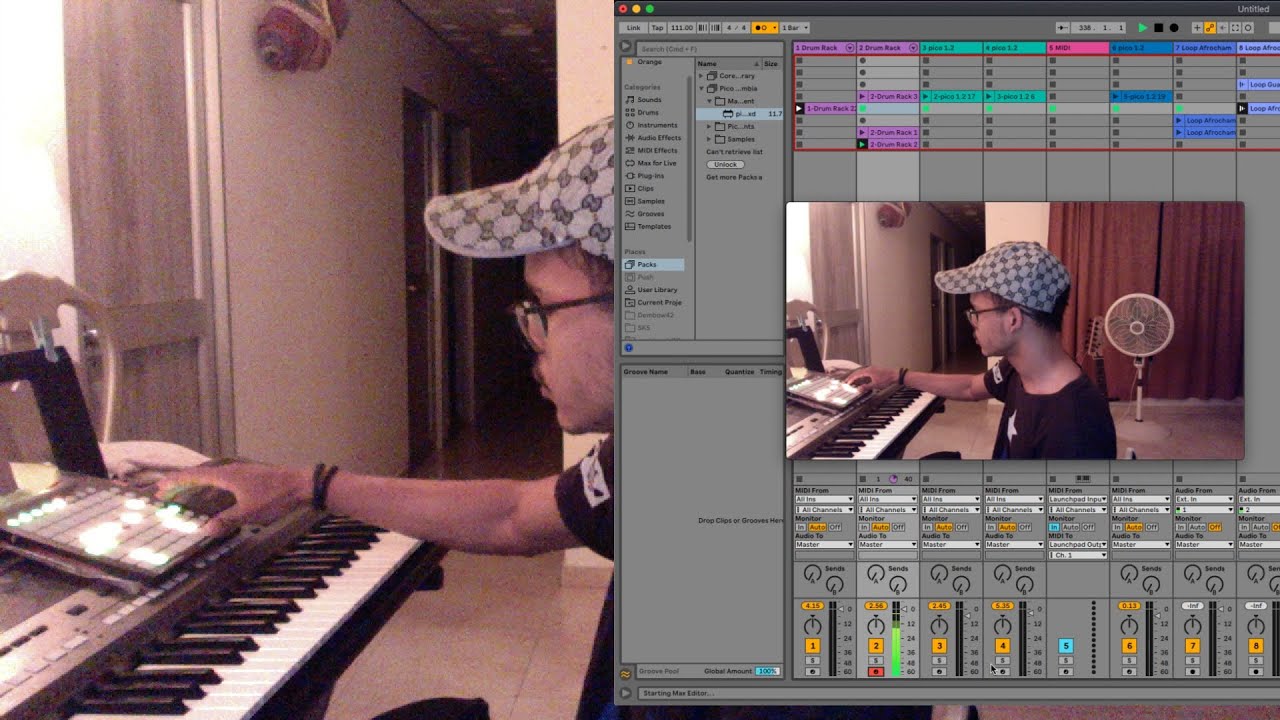
Task: Select the 7 Loop Afrocham track header
Action: (1204, 48)
